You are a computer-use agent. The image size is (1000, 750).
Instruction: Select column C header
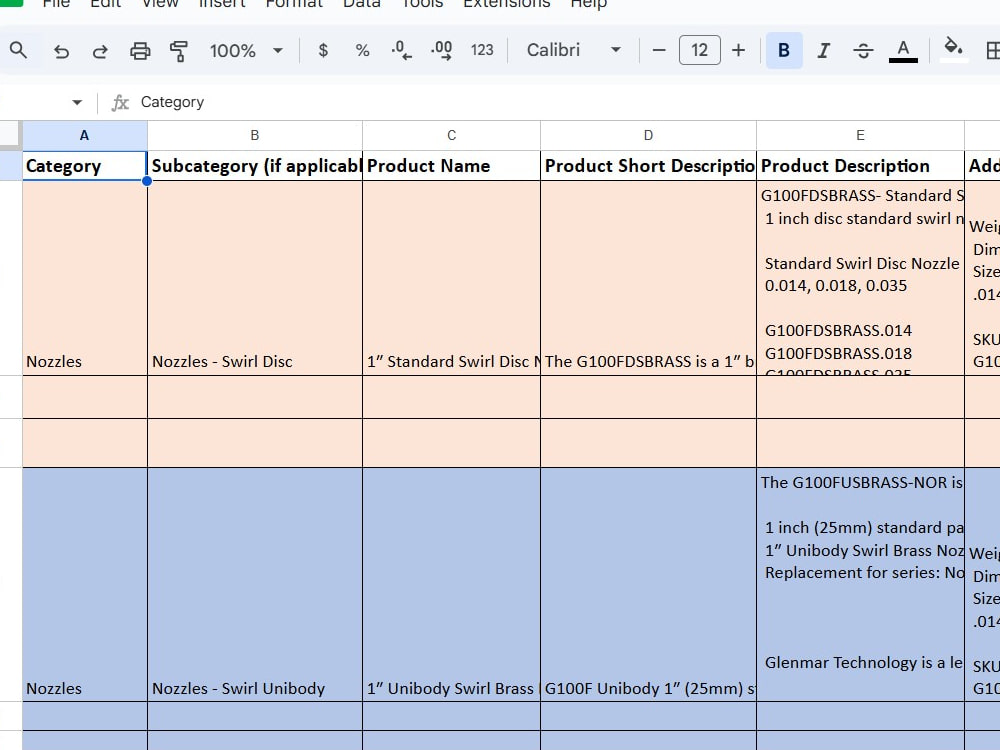452,135
